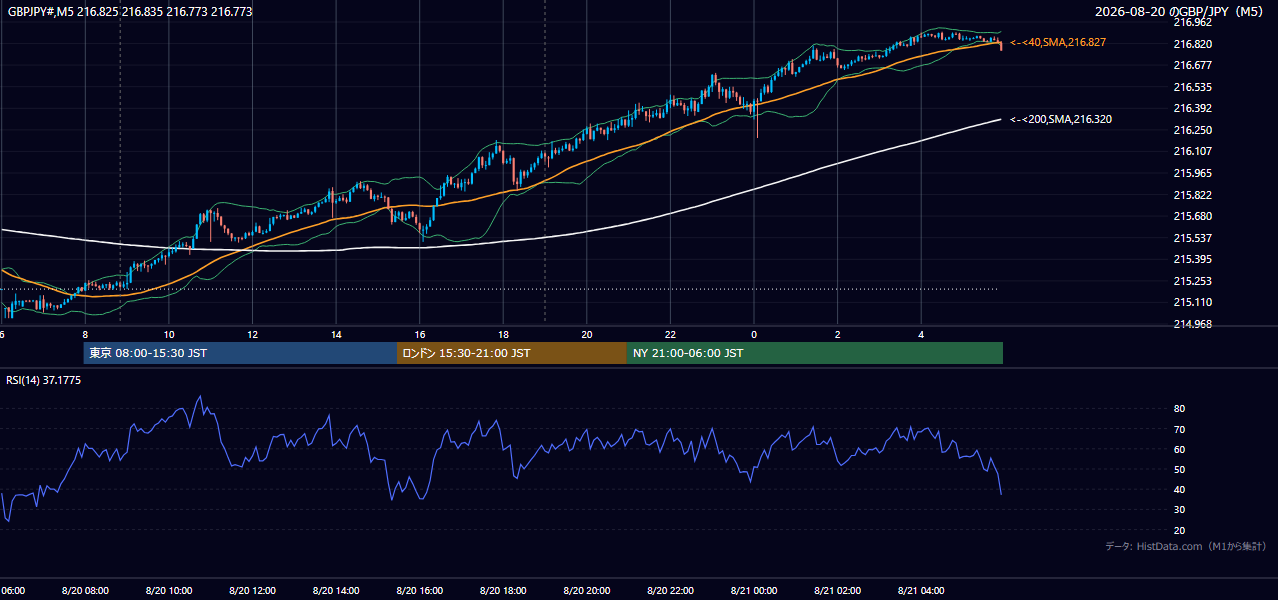Click the NY 21:00-06:00 JST session bar
Screen dimensions: 1278x600
coord(815,353)
